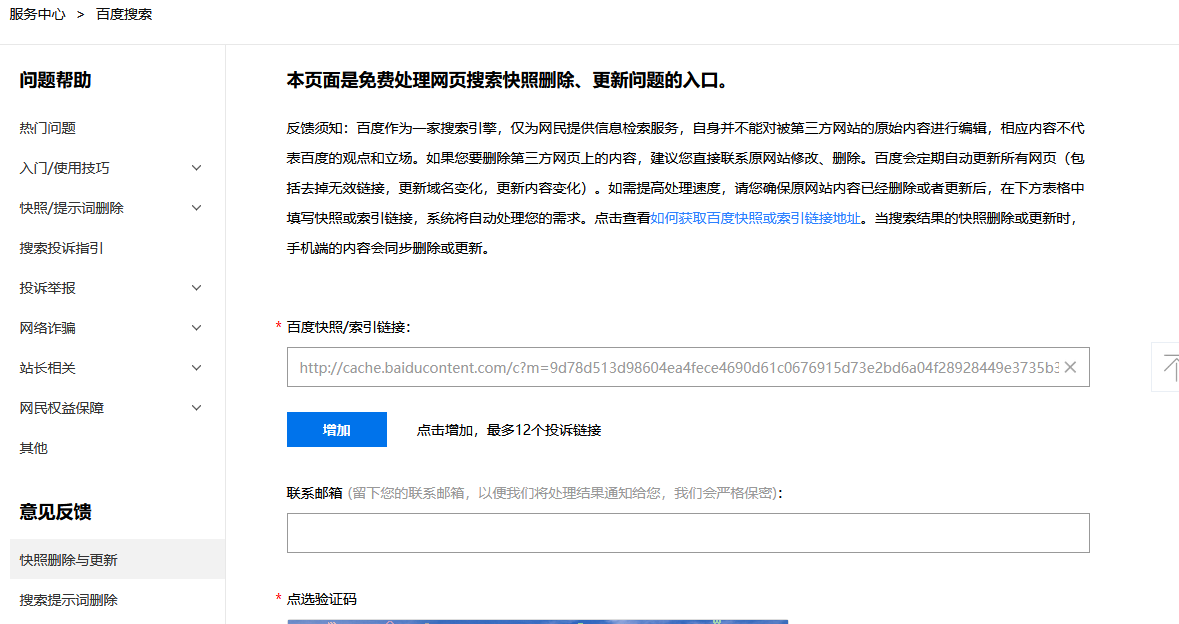Clear the snapshot link field with X icon
This screenshot has width=1179, height=624.
click(x=1070, y=367)
